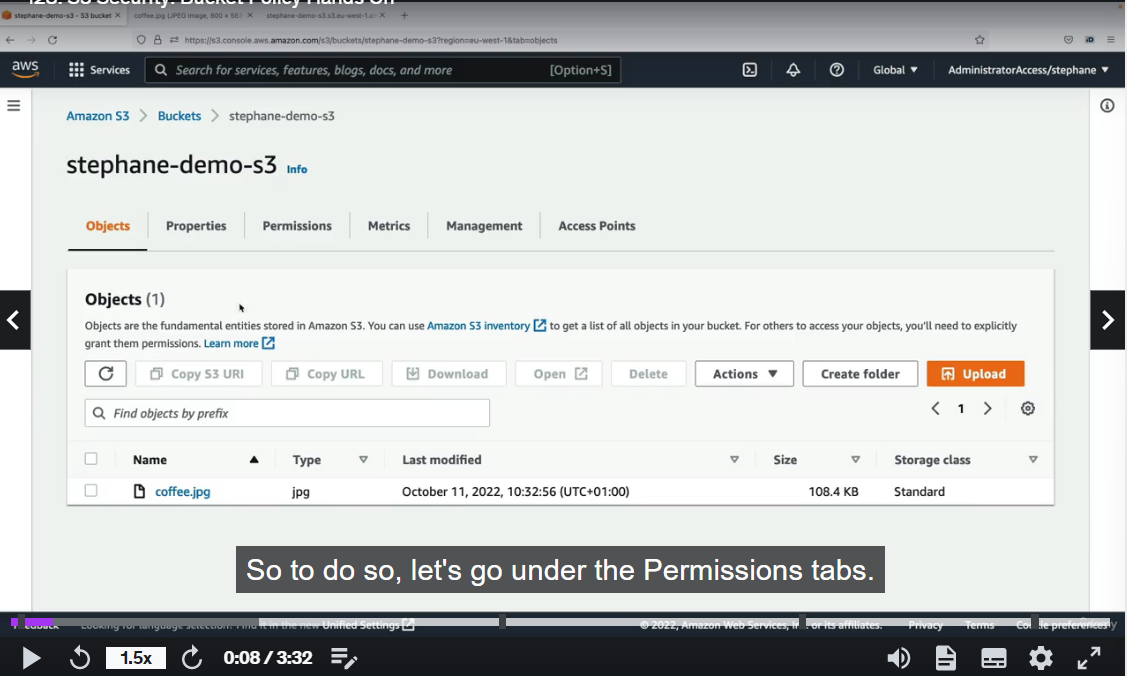Mute the video volume
Image resolution: width=1127 pixels, height=676 pixels.
click(x=898, y=657)
